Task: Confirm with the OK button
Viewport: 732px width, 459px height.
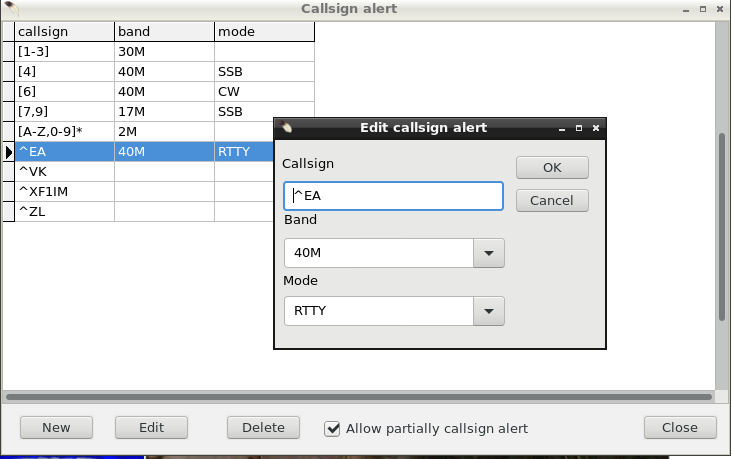Action: pyautogui.click(x=552, y=168)
